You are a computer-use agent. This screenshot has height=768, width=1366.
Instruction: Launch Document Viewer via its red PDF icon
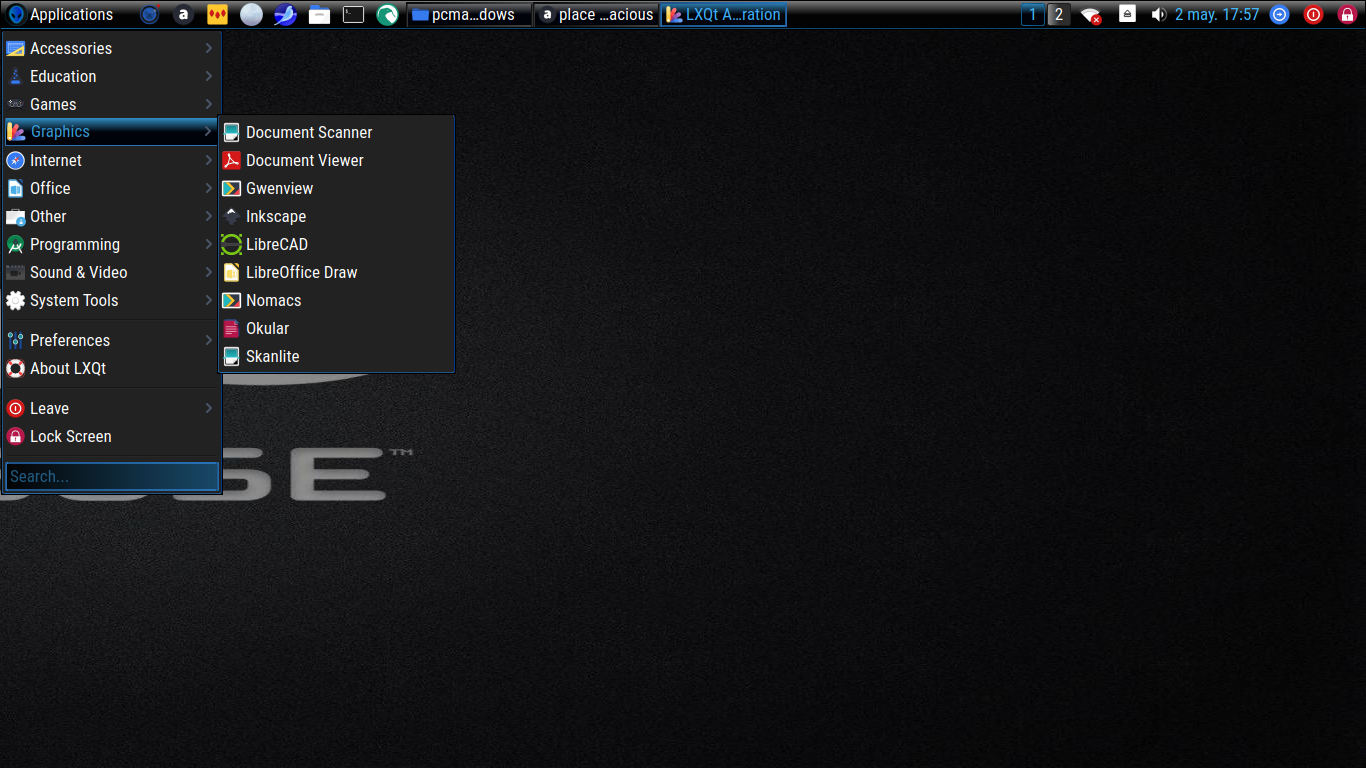click(x=232, y=160)
